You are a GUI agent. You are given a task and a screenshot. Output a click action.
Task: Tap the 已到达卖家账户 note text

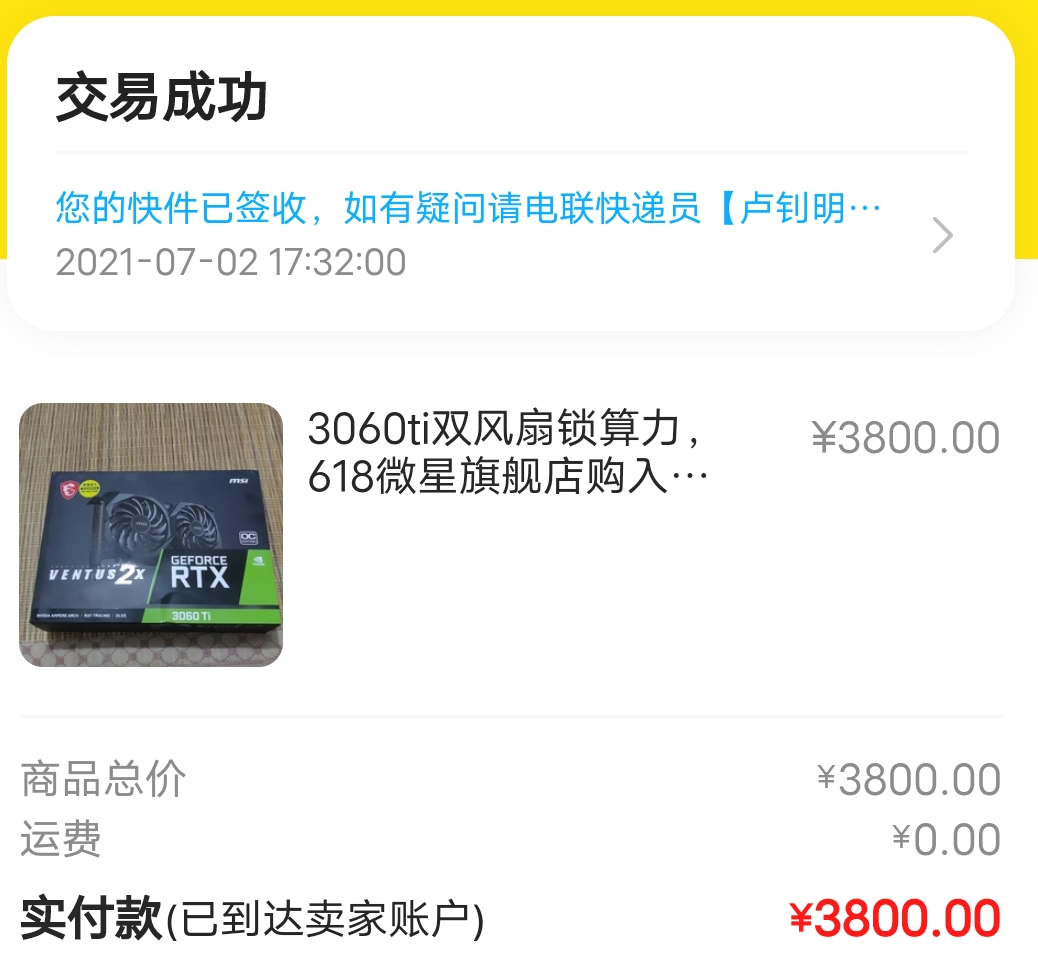(x=325, y=920)
